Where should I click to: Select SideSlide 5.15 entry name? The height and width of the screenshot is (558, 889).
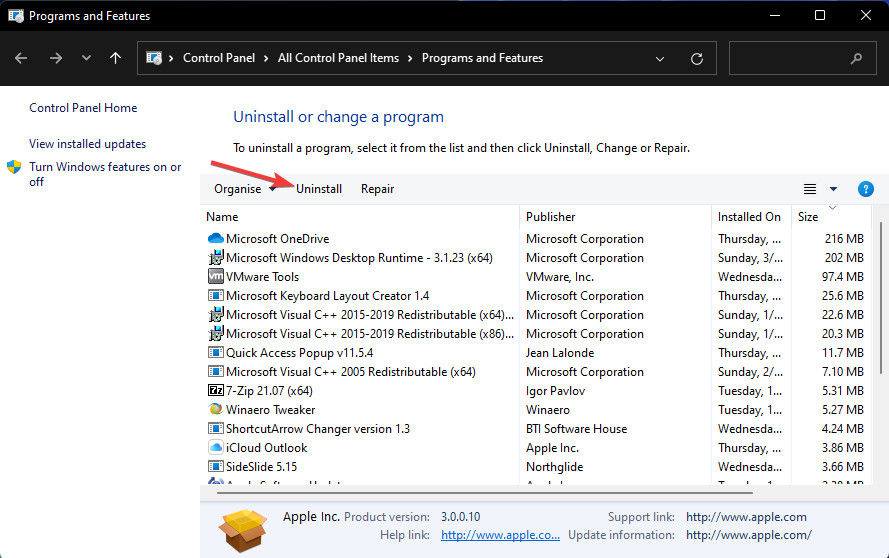pos(261,467)
